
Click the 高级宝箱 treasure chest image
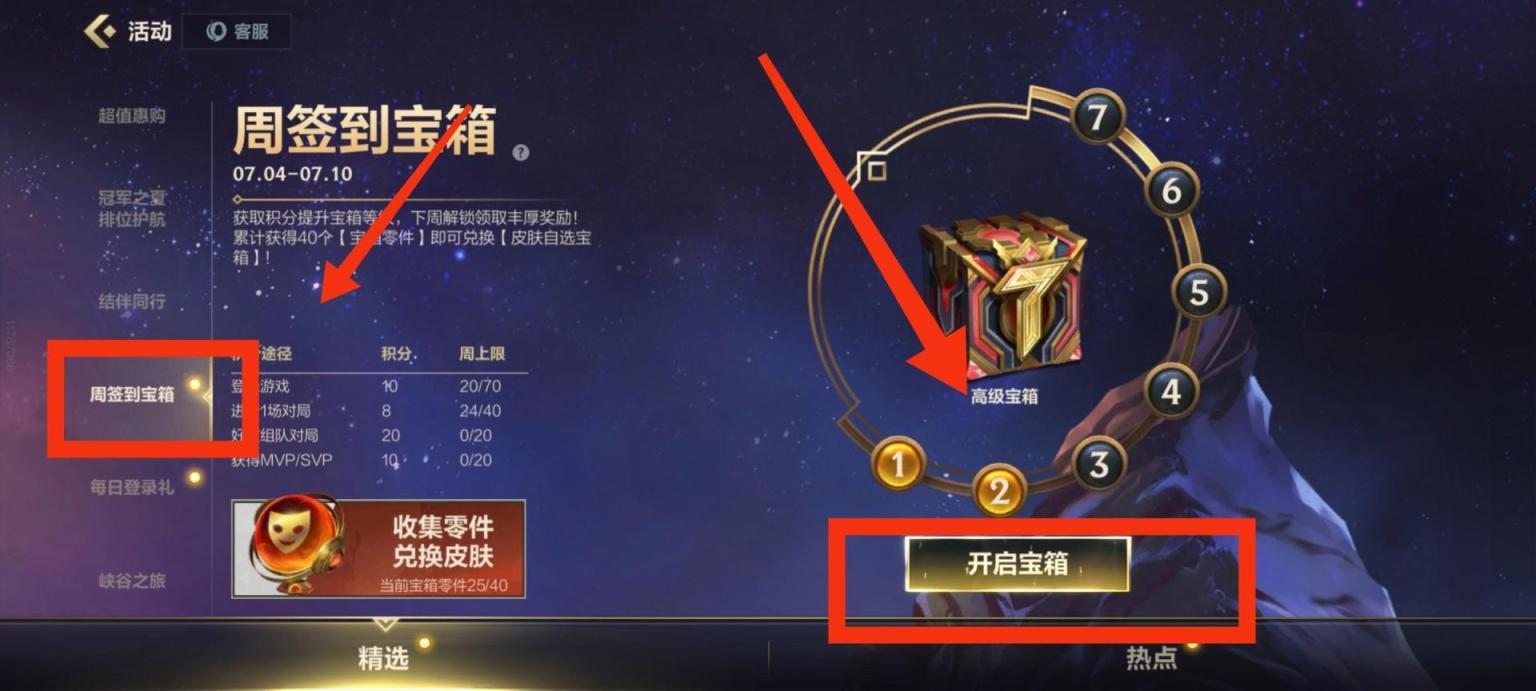click(1004, 290)
